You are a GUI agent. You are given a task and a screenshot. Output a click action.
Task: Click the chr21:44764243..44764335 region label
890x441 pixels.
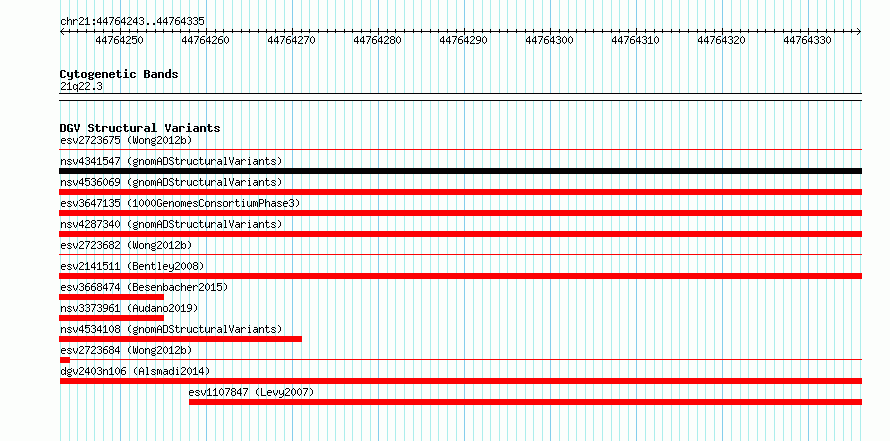coord(132,22)
